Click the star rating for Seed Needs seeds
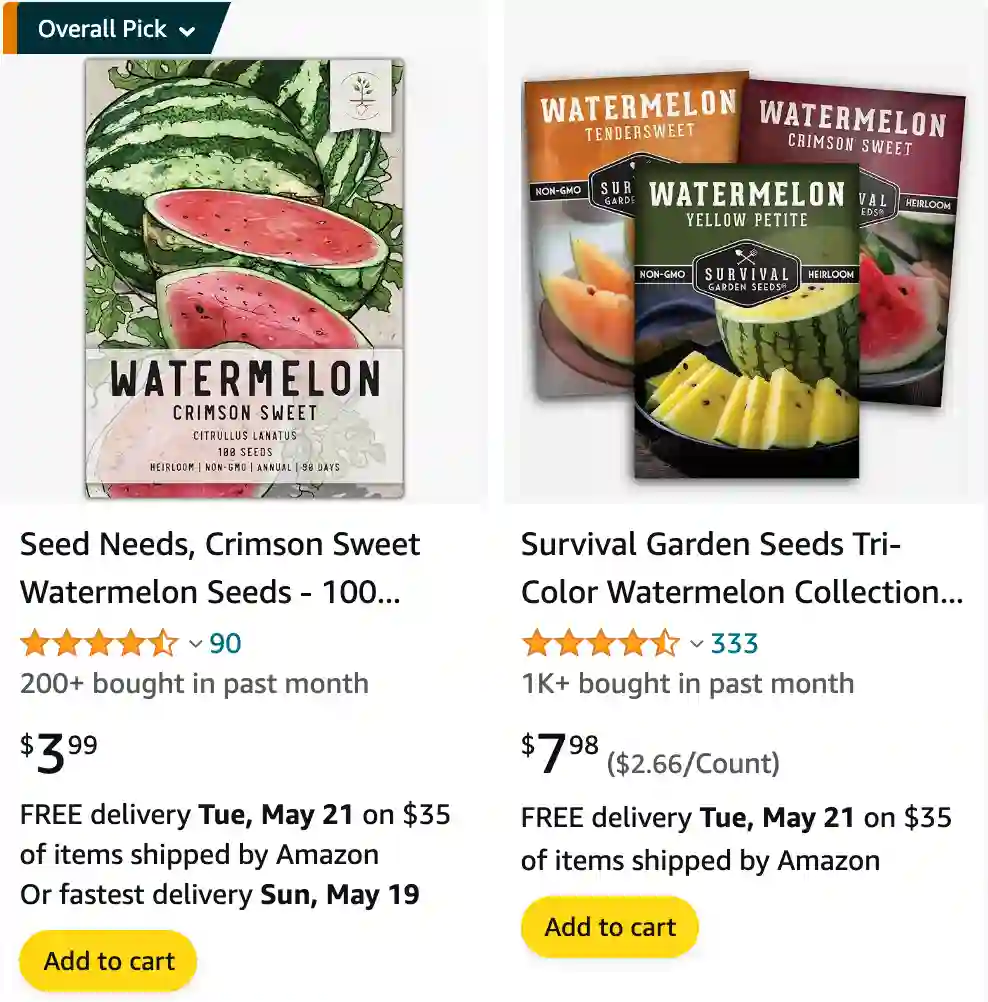 tap(98, 643)
